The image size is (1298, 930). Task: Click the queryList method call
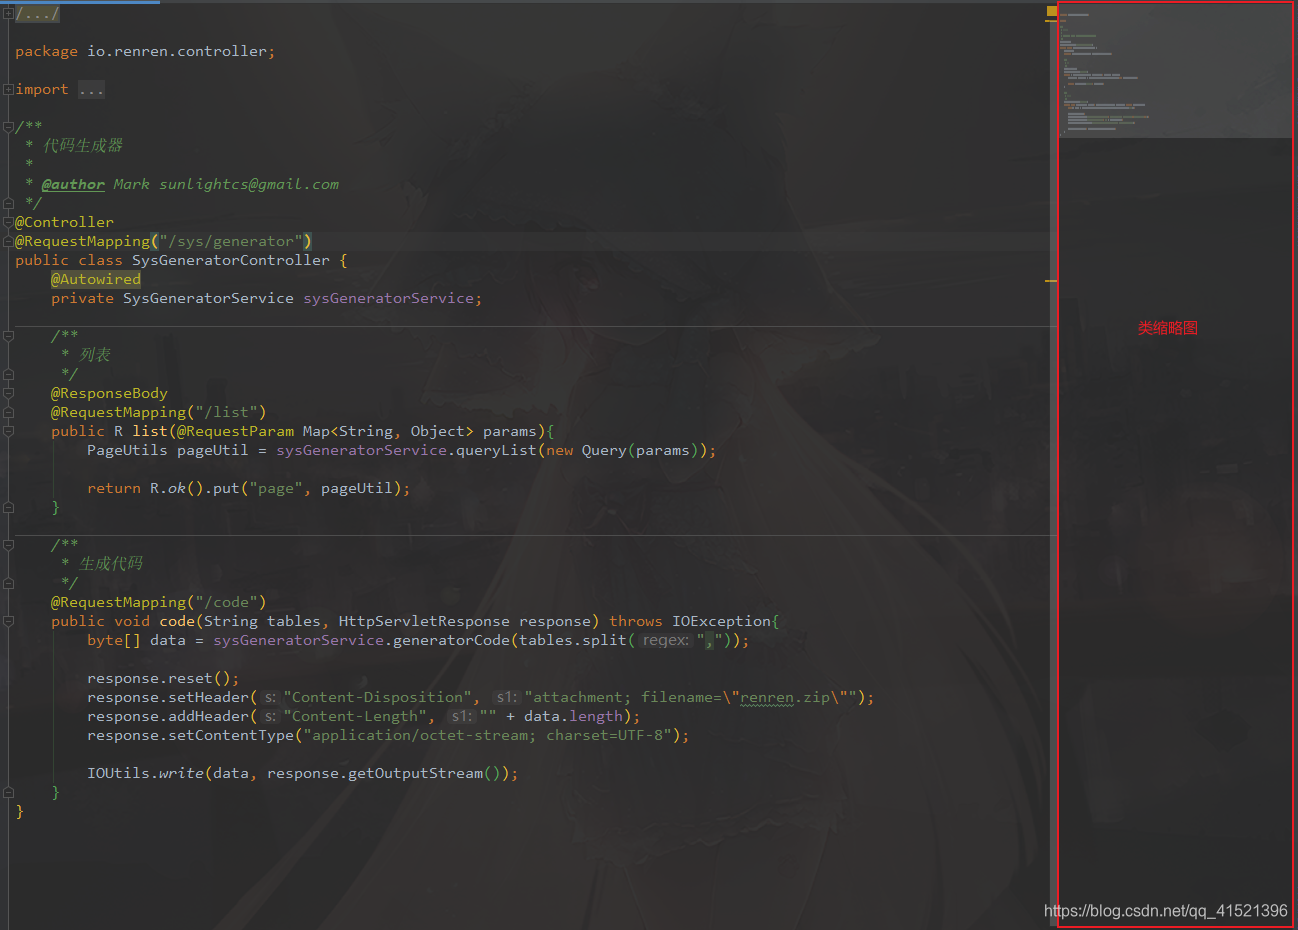[496, 450]
